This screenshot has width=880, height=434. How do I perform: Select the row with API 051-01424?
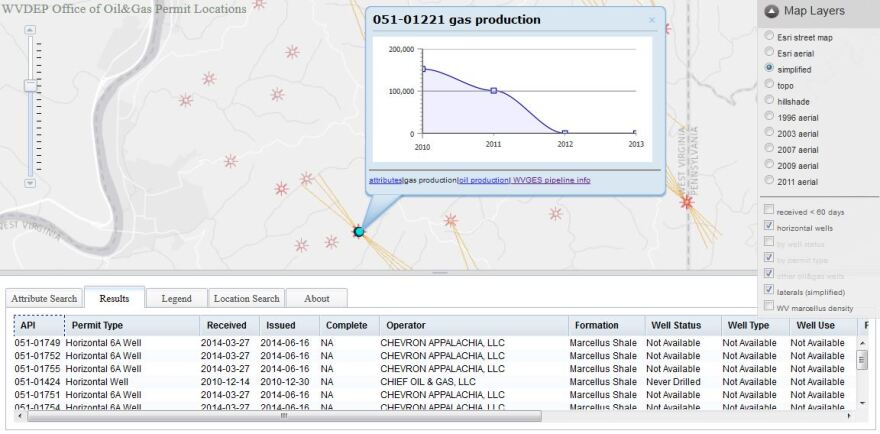pos(435,382)
